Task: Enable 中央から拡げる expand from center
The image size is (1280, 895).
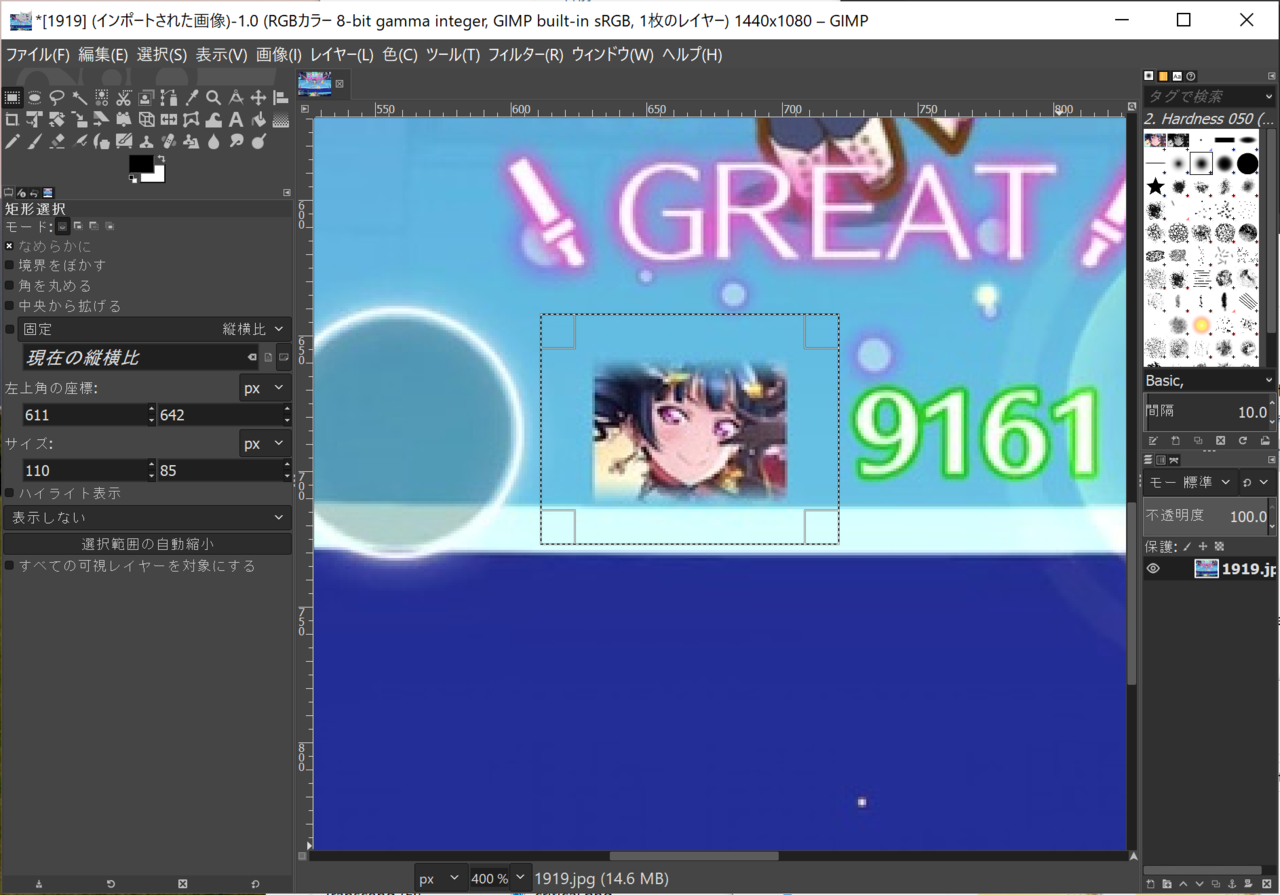Action: coord(10,306)
